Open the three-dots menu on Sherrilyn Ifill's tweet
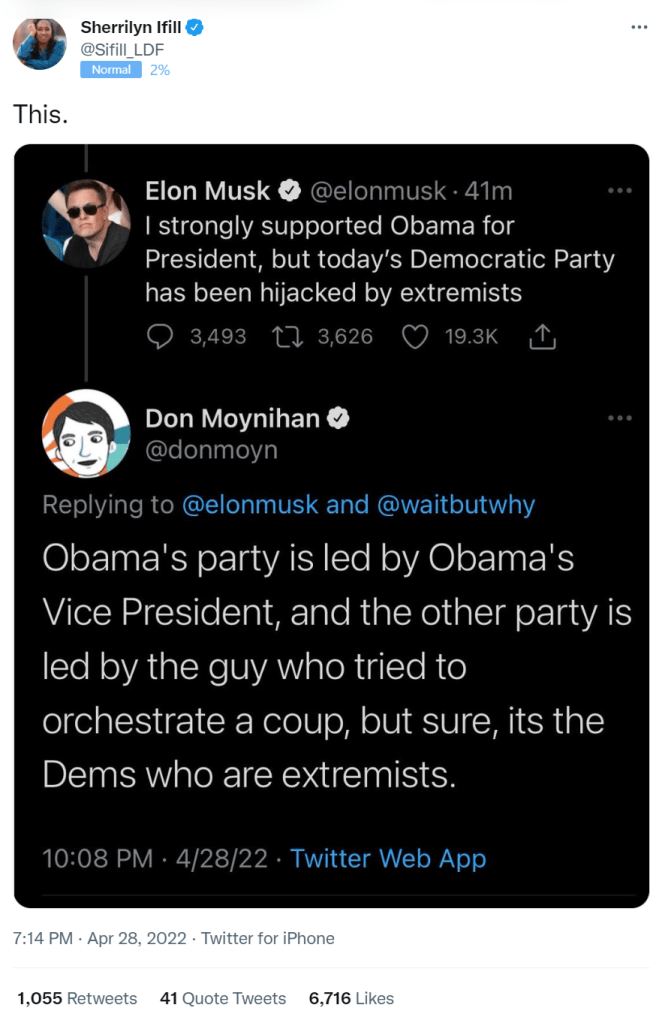This screenshot has width=665, height=1023. [640, 27]
